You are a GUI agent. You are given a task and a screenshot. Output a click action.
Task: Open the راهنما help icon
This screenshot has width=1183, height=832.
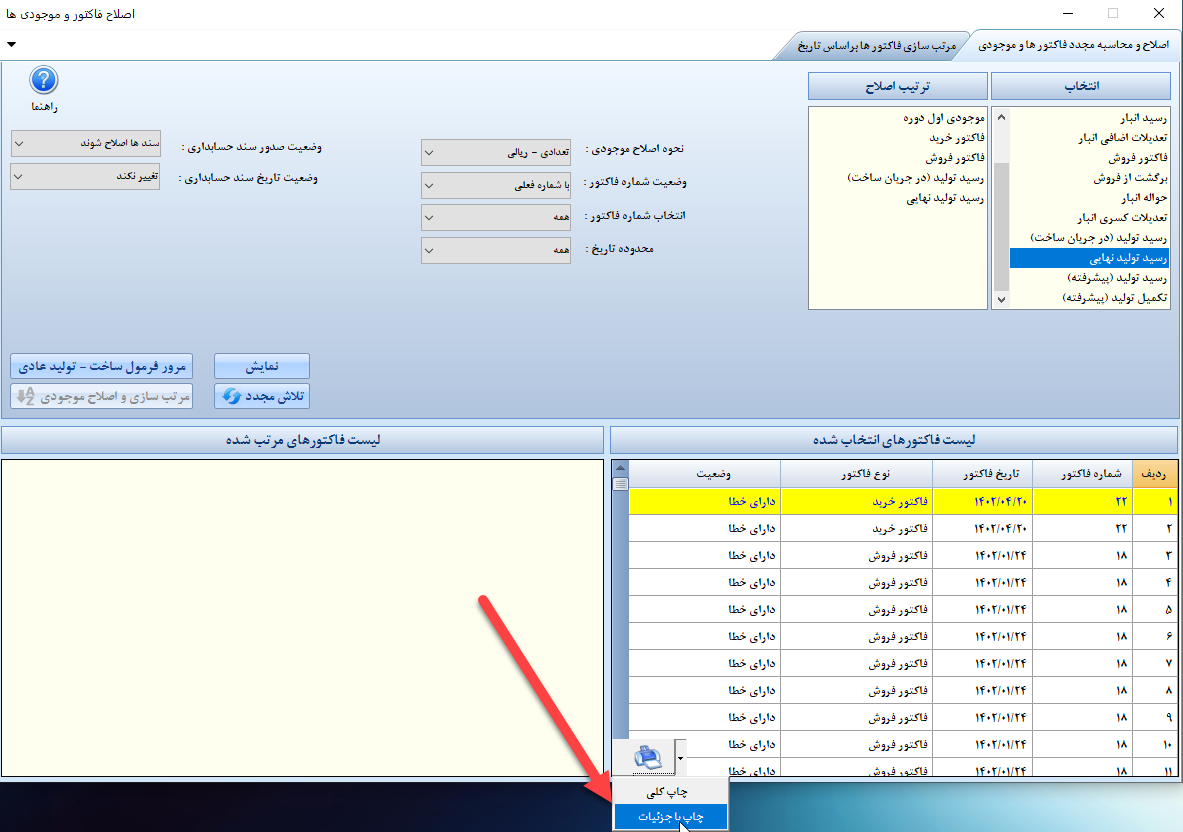click(x=44, y=80)
